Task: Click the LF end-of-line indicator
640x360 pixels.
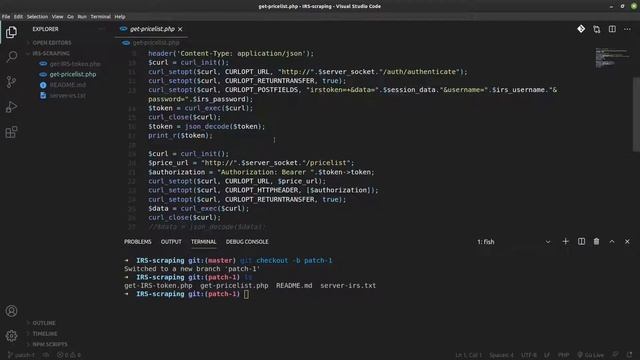Action: (x=547, y=355)
